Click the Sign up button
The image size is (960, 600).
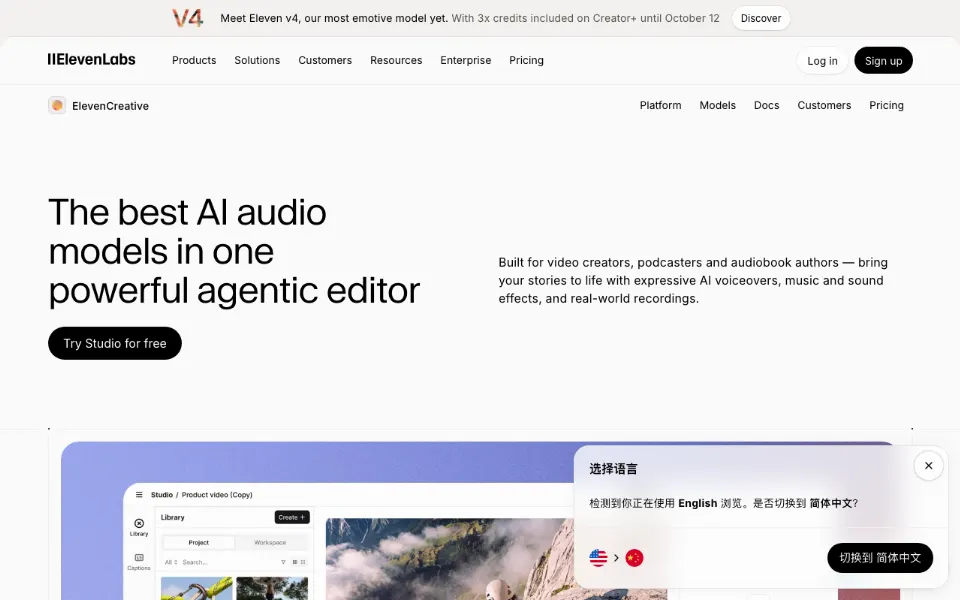(883, 61)
